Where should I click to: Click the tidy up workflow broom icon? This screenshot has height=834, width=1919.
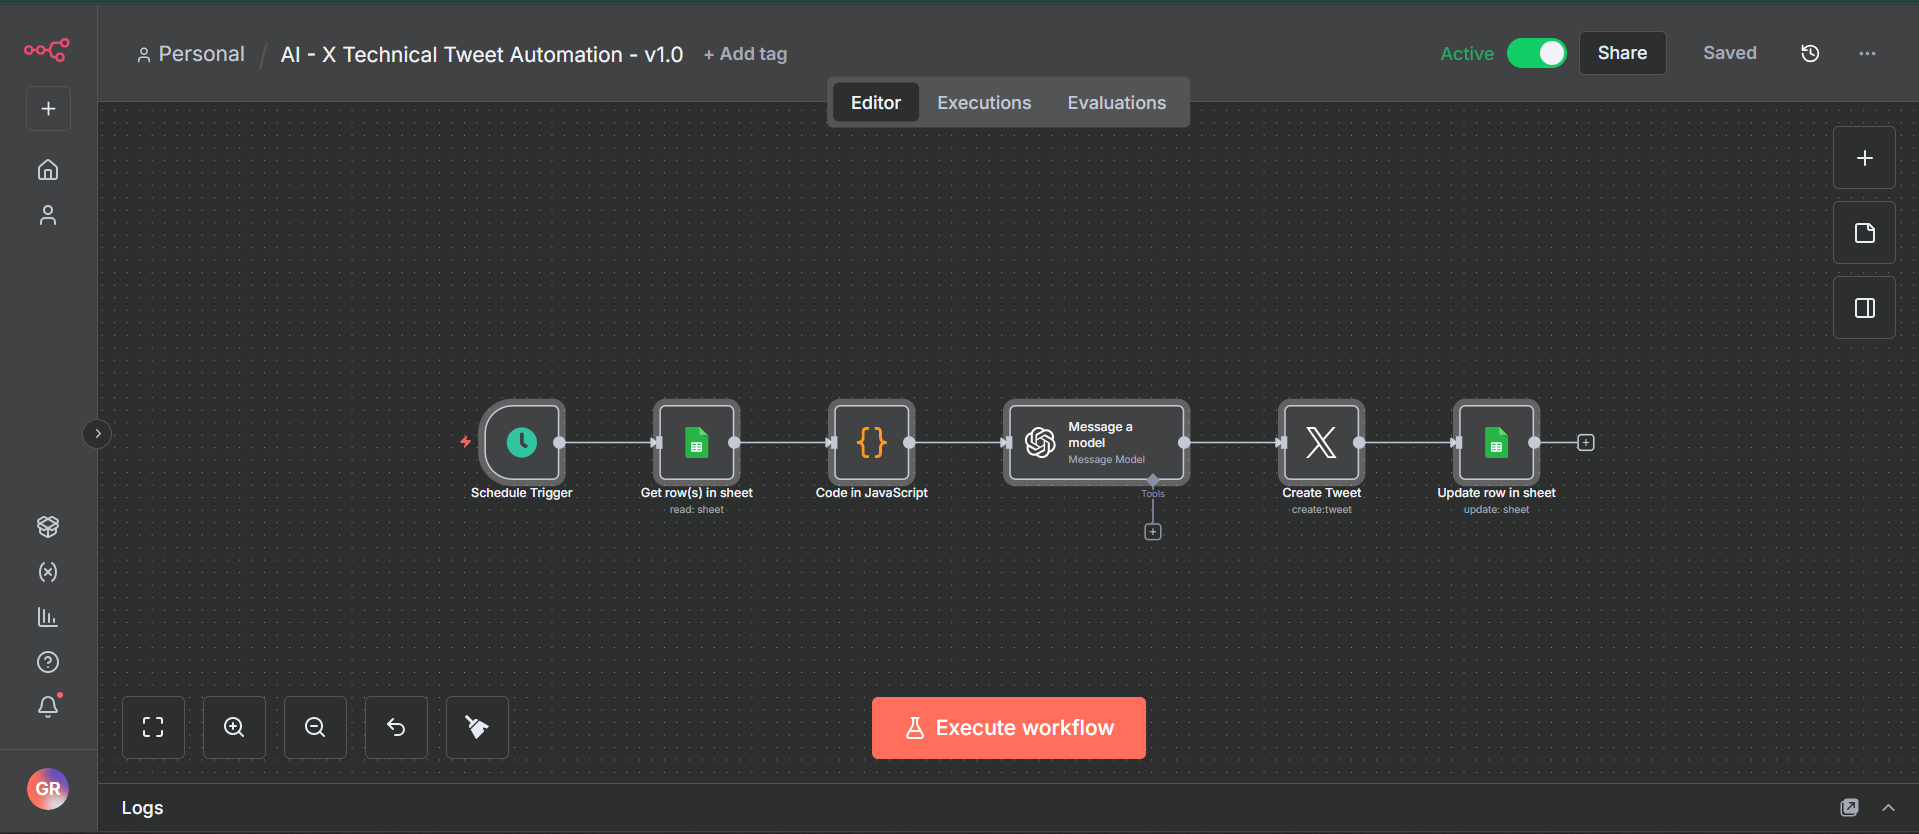point(477,727)
